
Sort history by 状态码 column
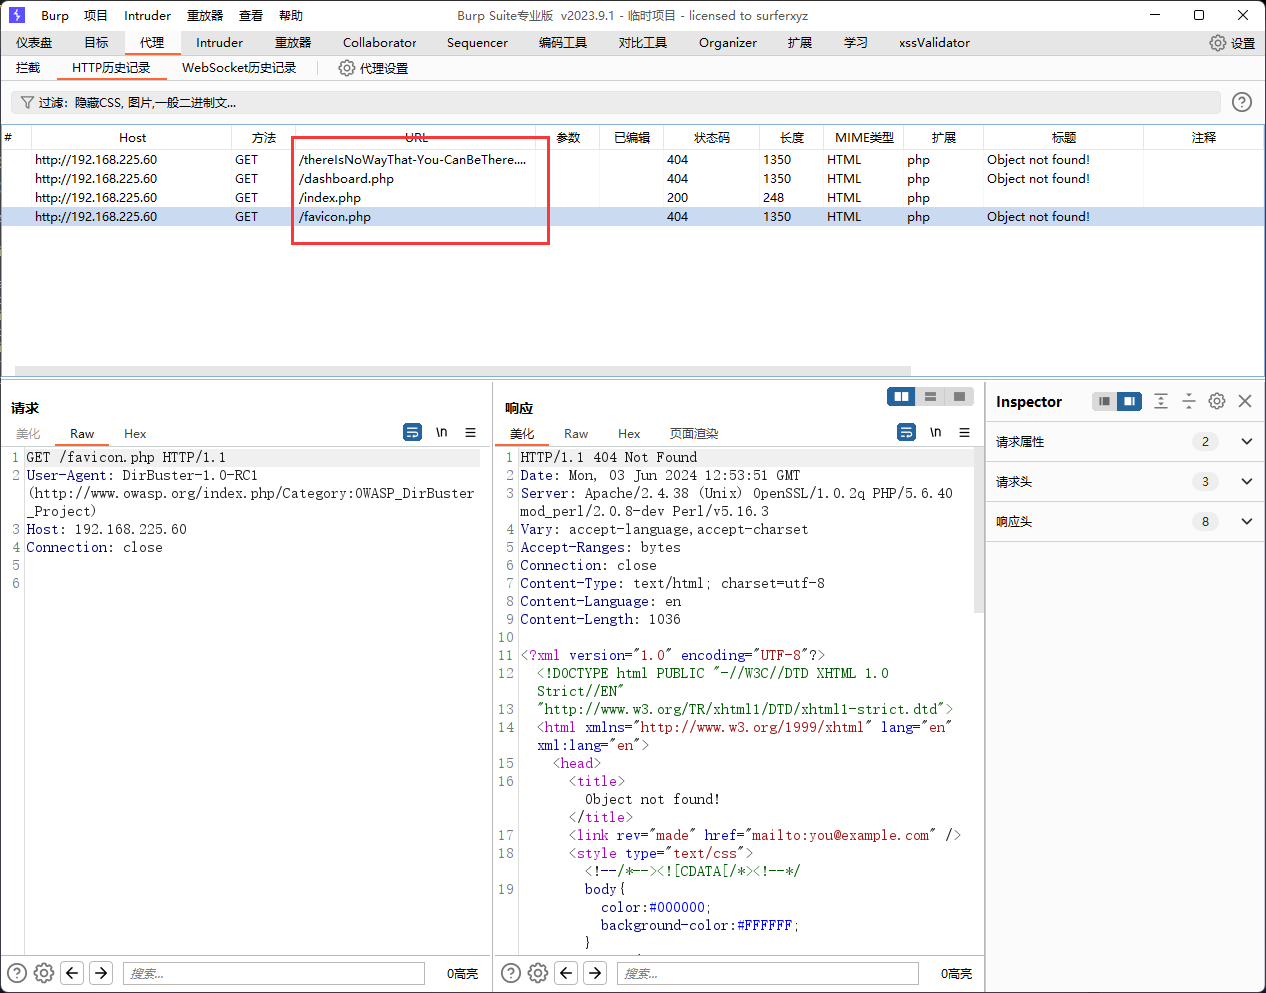pyautogui.click(x=712, y=138)
